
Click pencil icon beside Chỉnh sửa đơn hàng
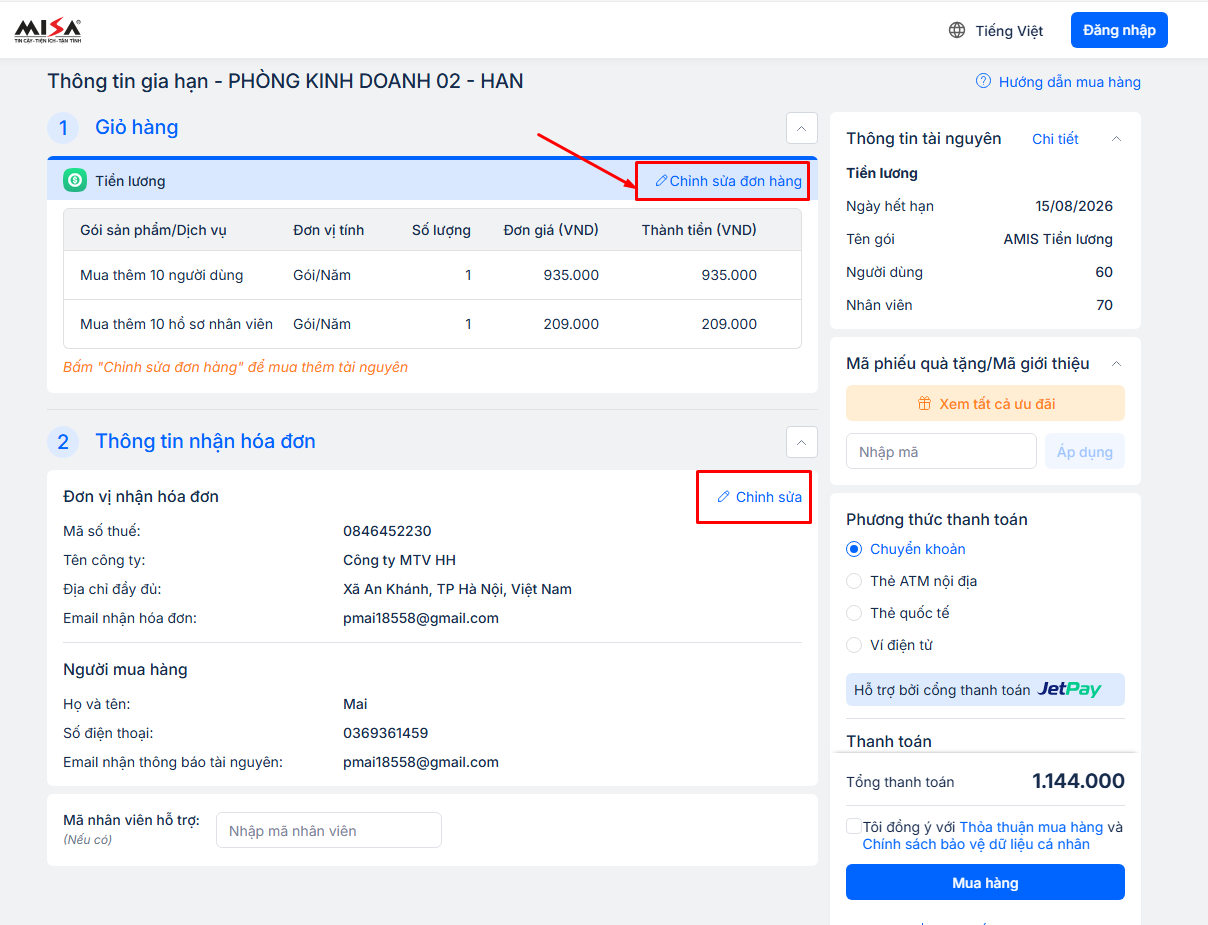[660, 181]
